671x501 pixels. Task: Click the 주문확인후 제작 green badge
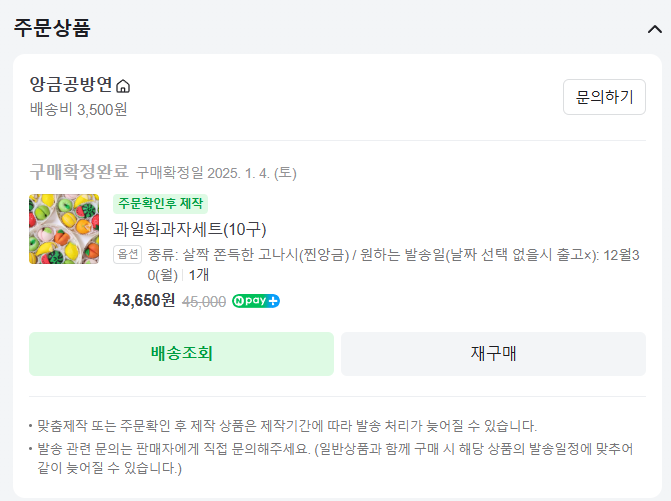[x=160, y=203]
